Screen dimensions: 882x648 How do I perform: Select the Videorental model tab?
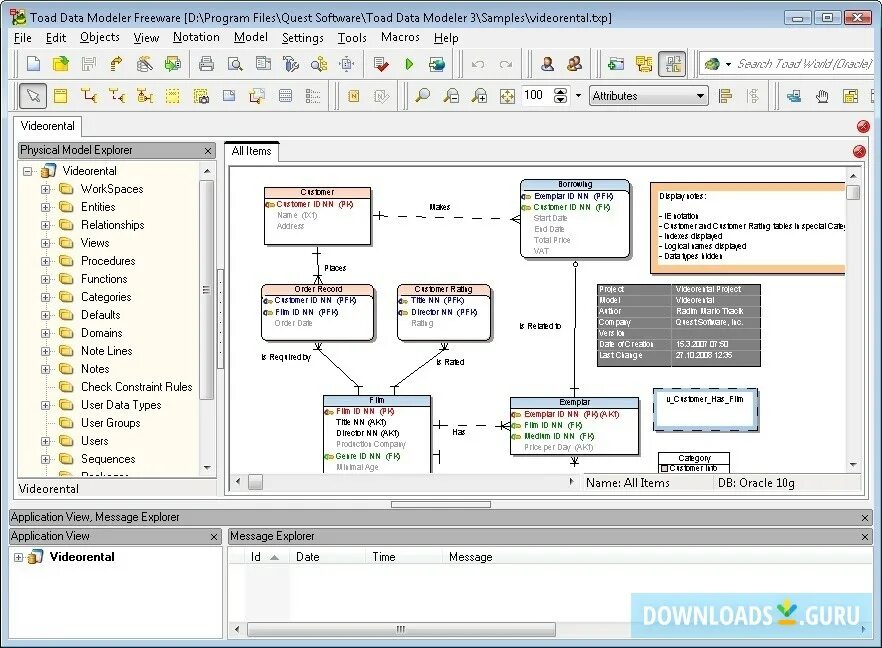tap(48, 127)
